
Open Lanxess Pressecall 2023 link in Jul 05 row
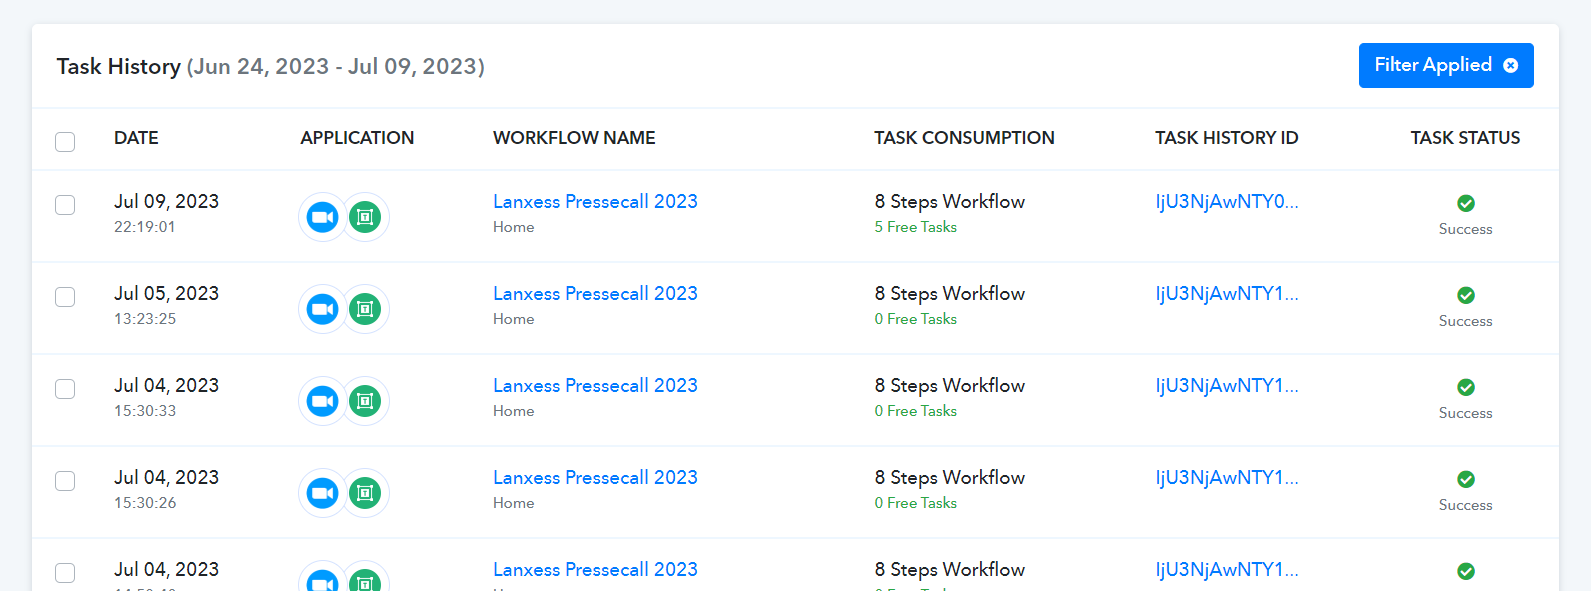coord(595,293)
